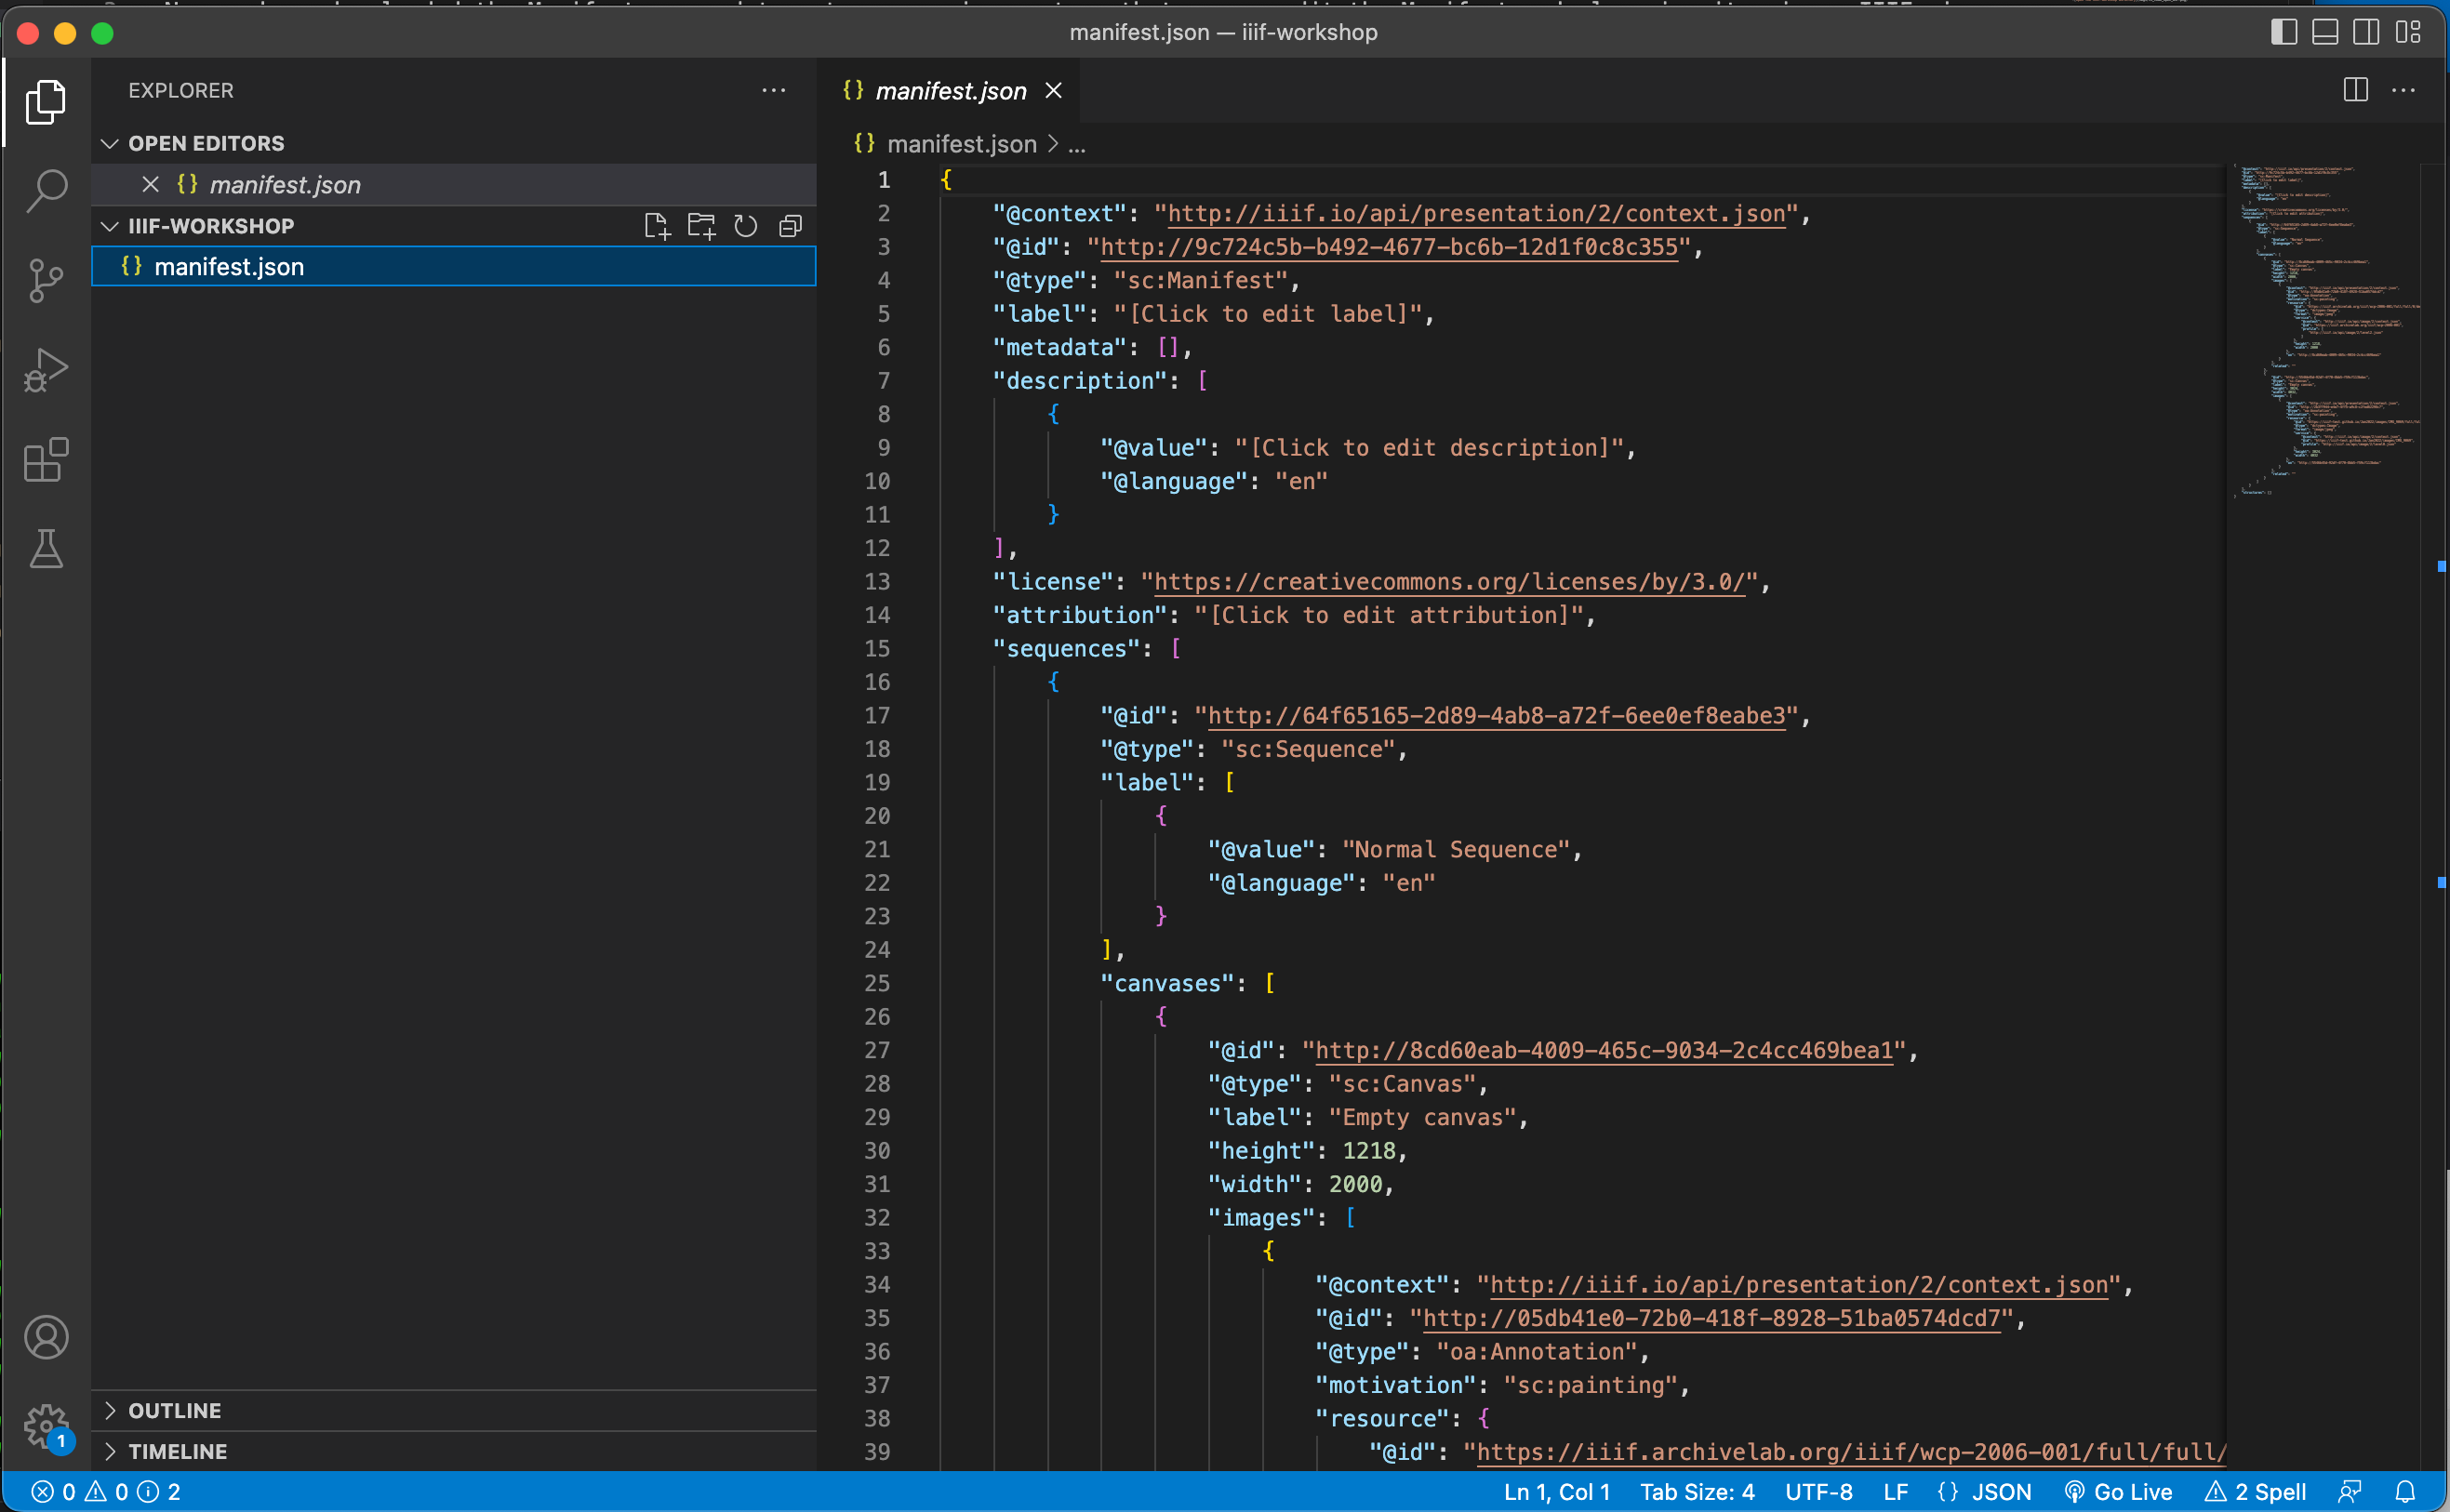
Task: Expand the Timeline section
Action: tap(454, 1451)
